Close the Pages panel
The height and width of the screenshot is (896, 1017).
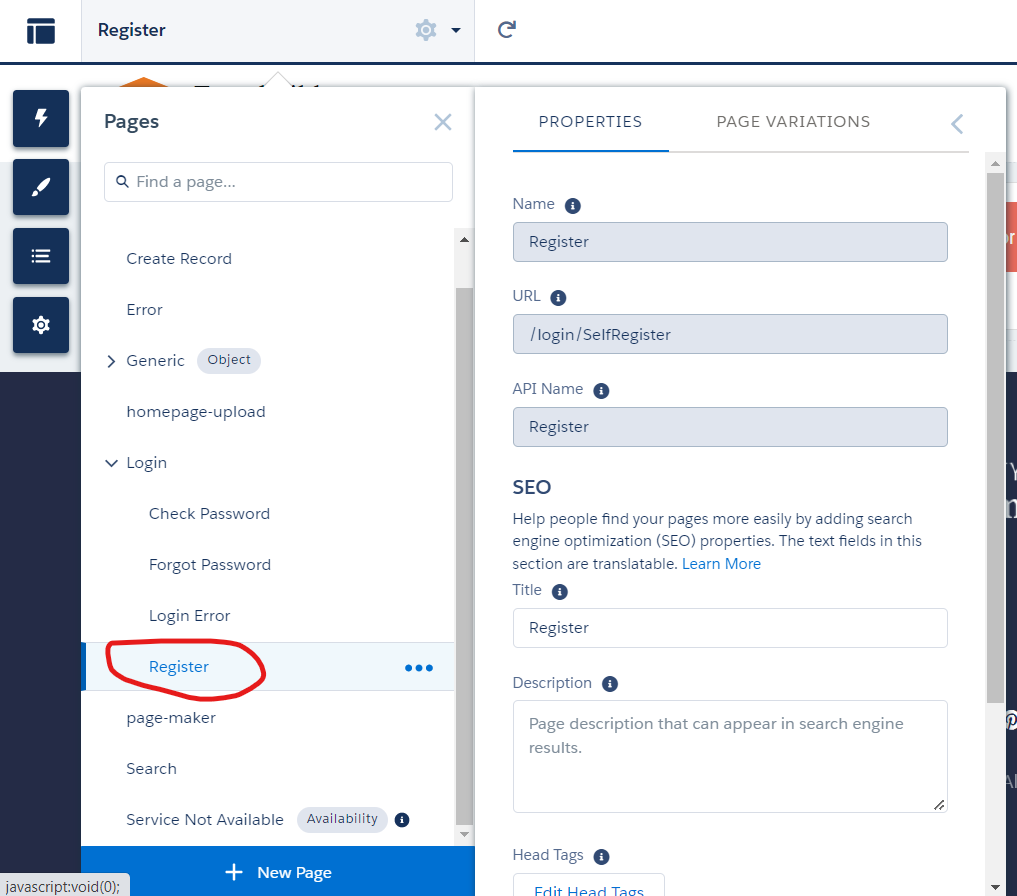(x=443, y=122)
